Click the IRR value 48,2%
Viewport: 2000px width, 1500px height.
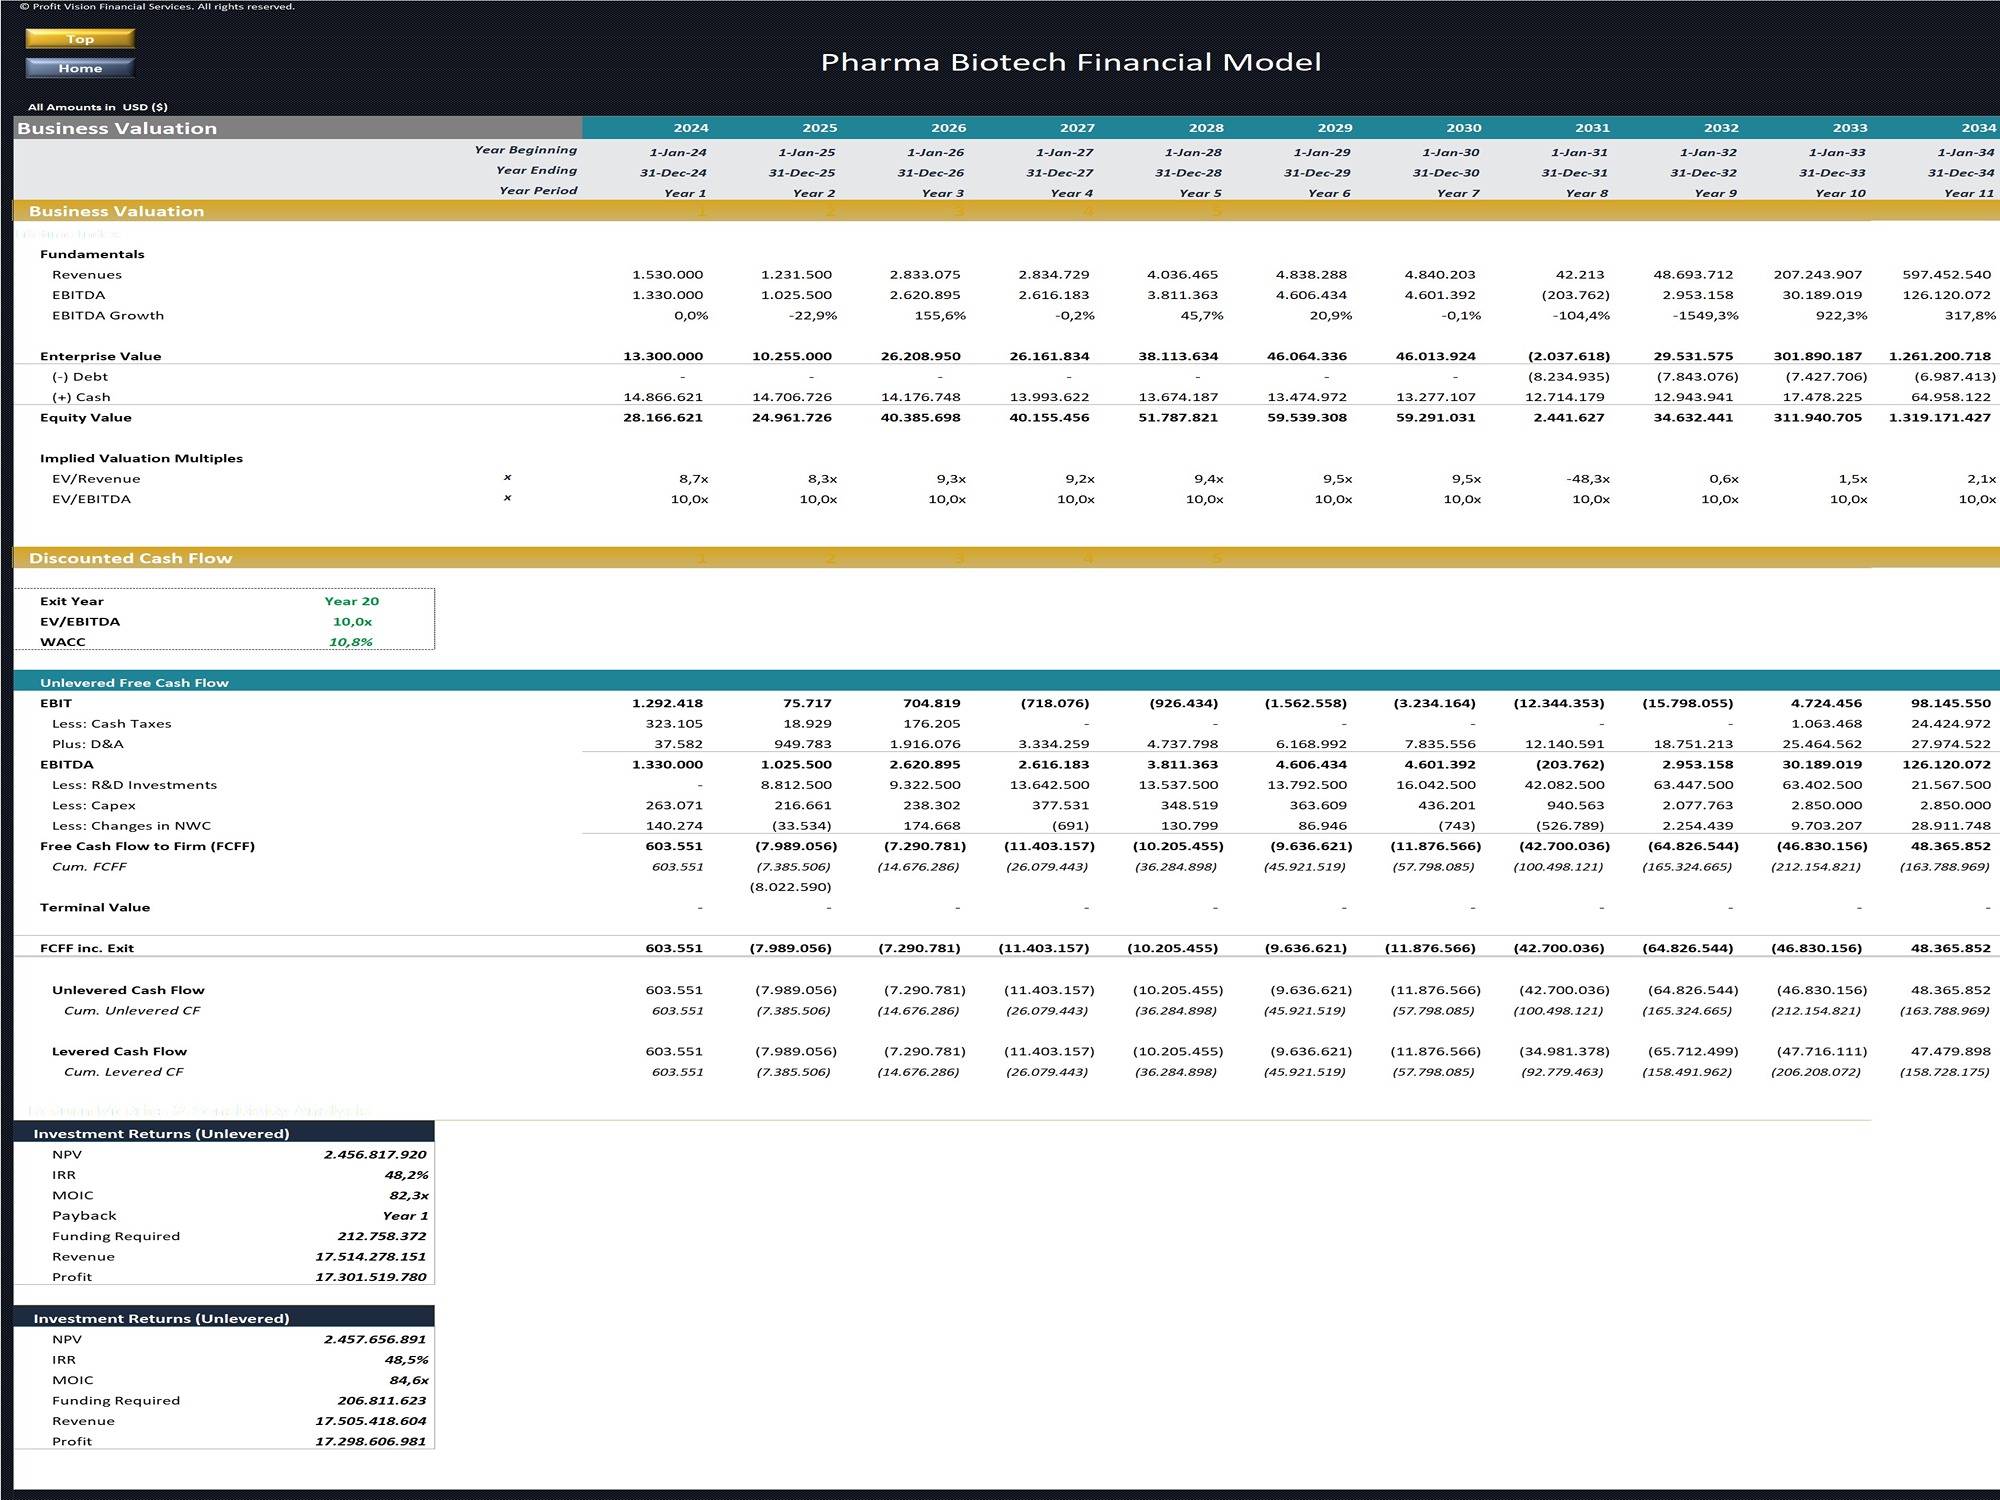click(x=407, y=1175)
